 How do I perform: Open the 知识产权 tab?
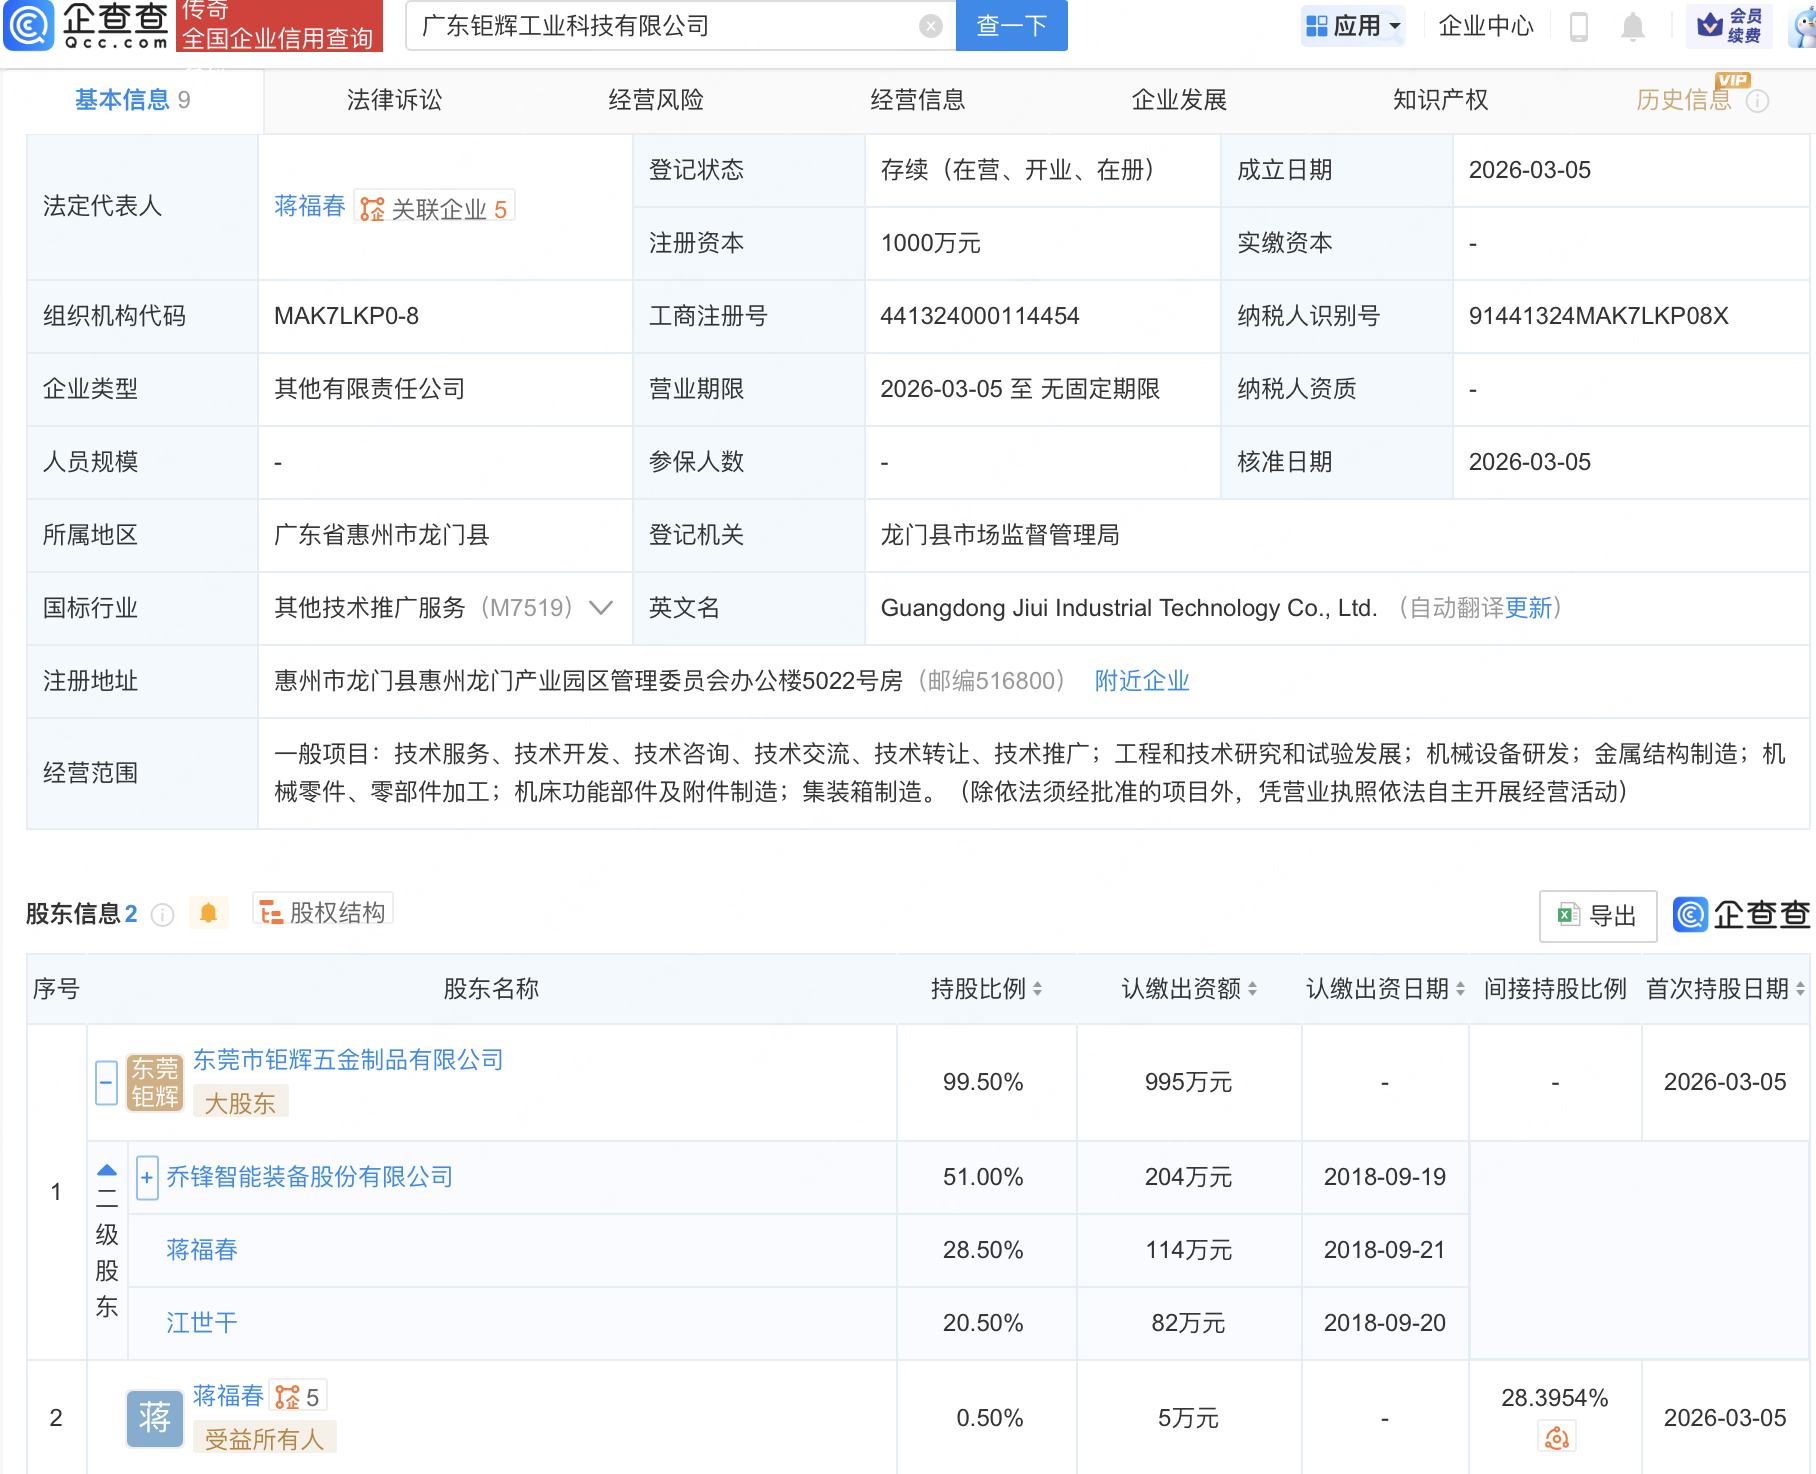click(1440, 100)
